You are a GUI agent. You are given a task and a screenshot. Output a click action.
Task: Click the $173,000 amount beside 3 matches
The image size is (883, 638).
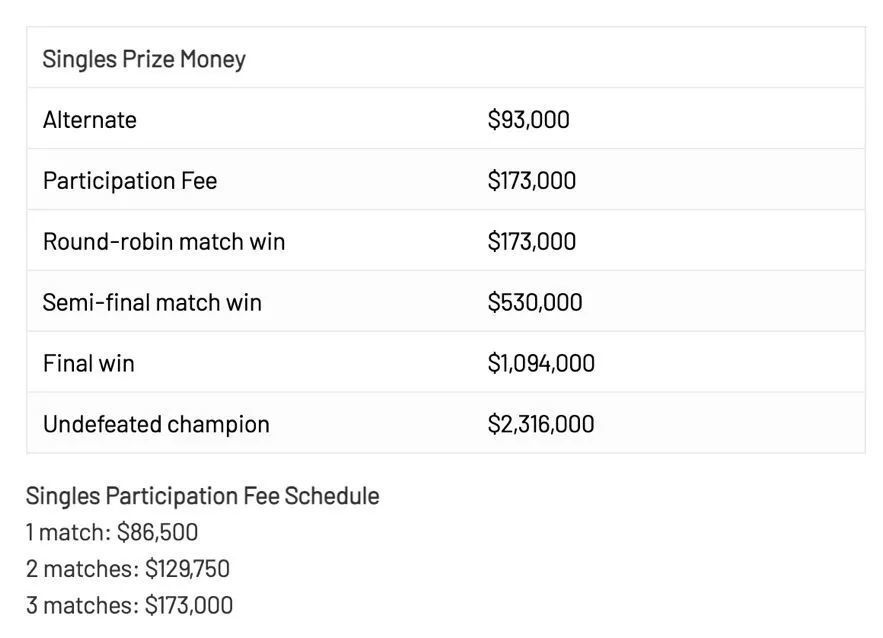tap(189, 605)
